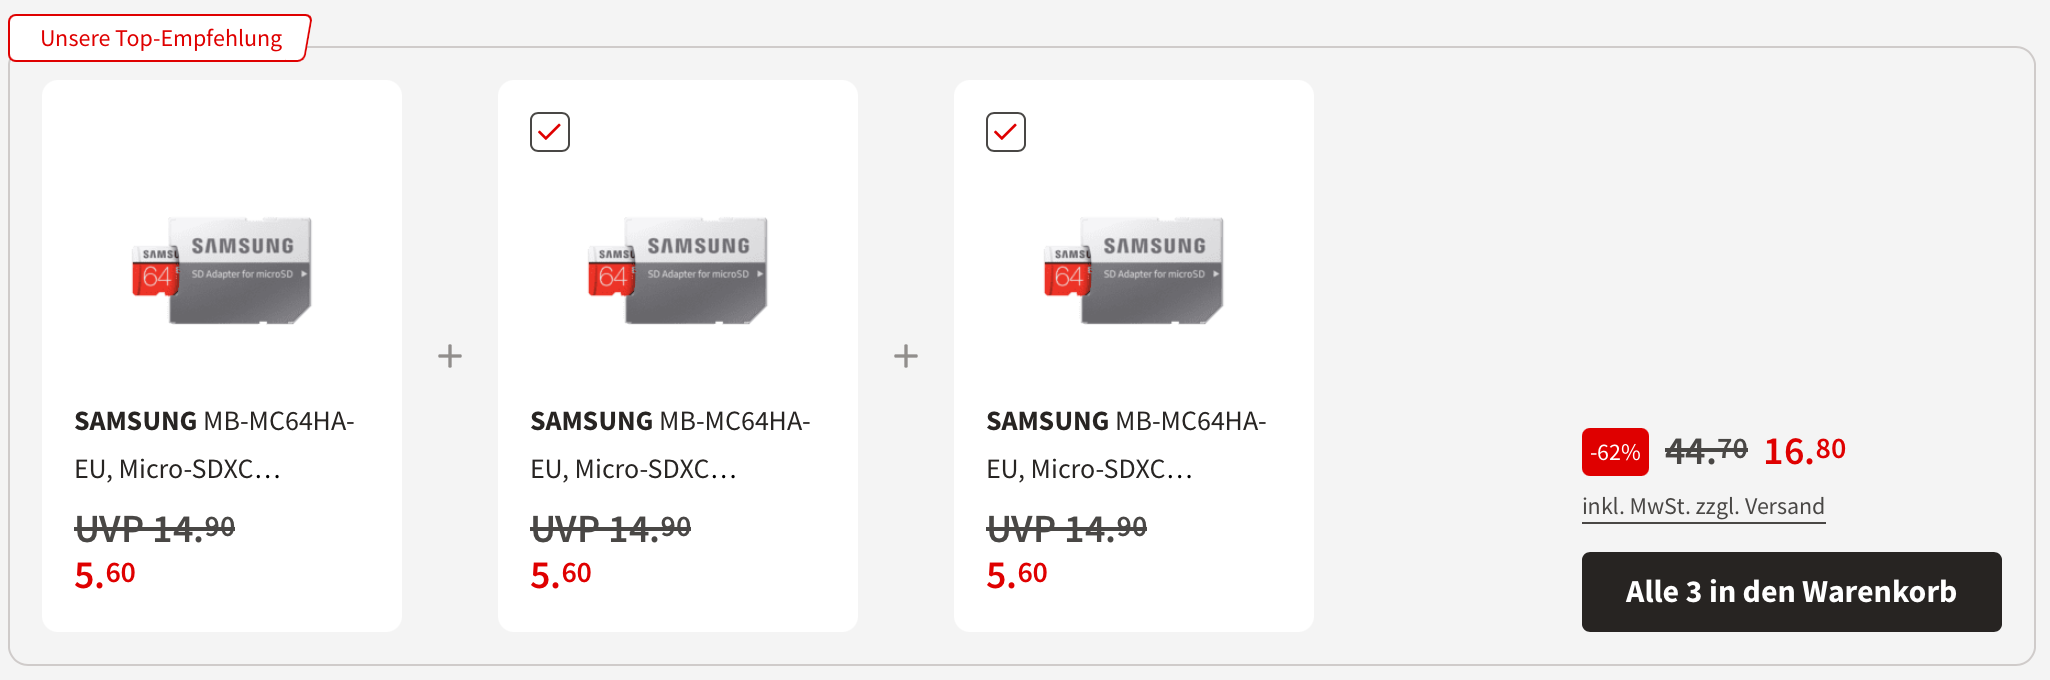Open the third product's Samsung card image
This screenshot has height=680, width=2050.
pyautogui.click(x=1134, y=270)
